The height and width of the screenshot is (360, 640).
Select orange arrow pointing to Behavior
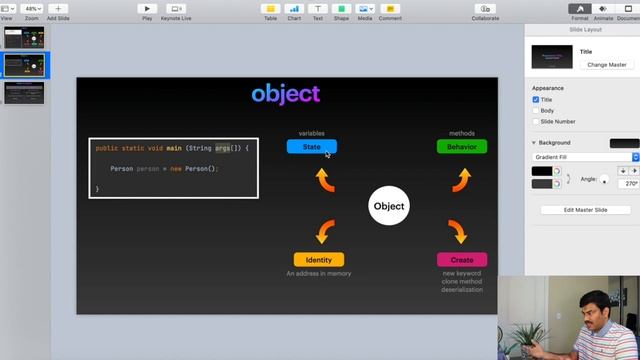(x=462, y=180)
